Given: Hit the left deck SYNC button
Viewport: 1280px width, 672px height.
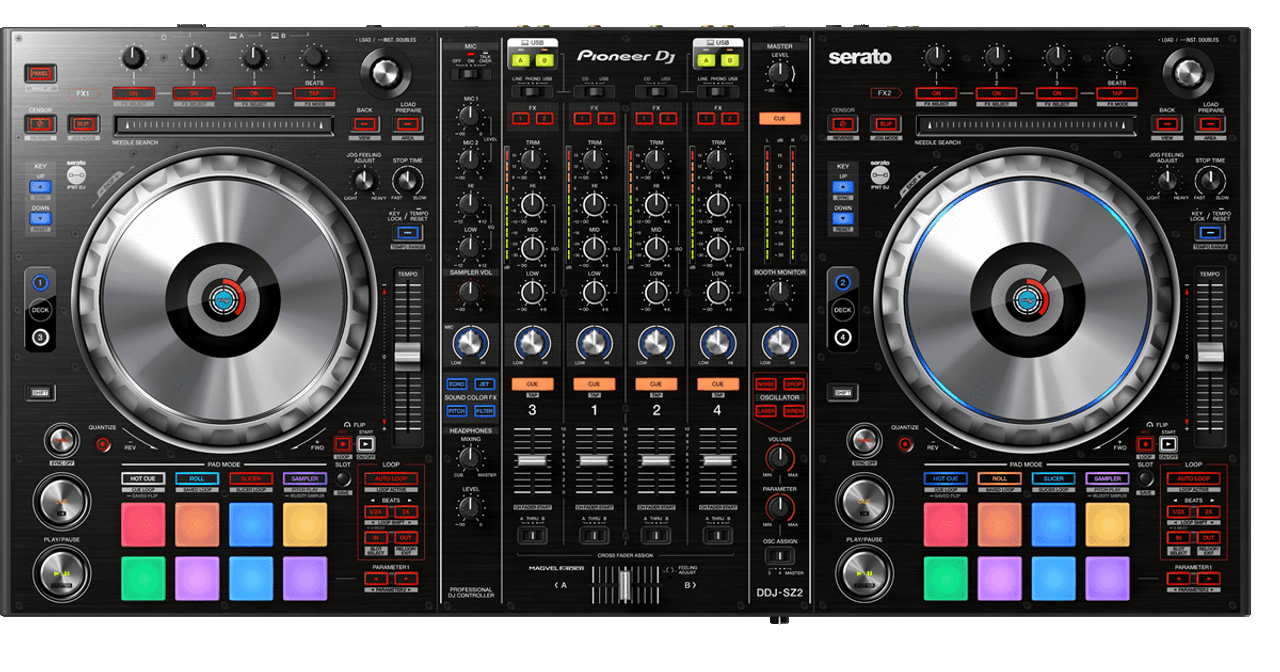Looking at the screenshot, I should point(62,440).
